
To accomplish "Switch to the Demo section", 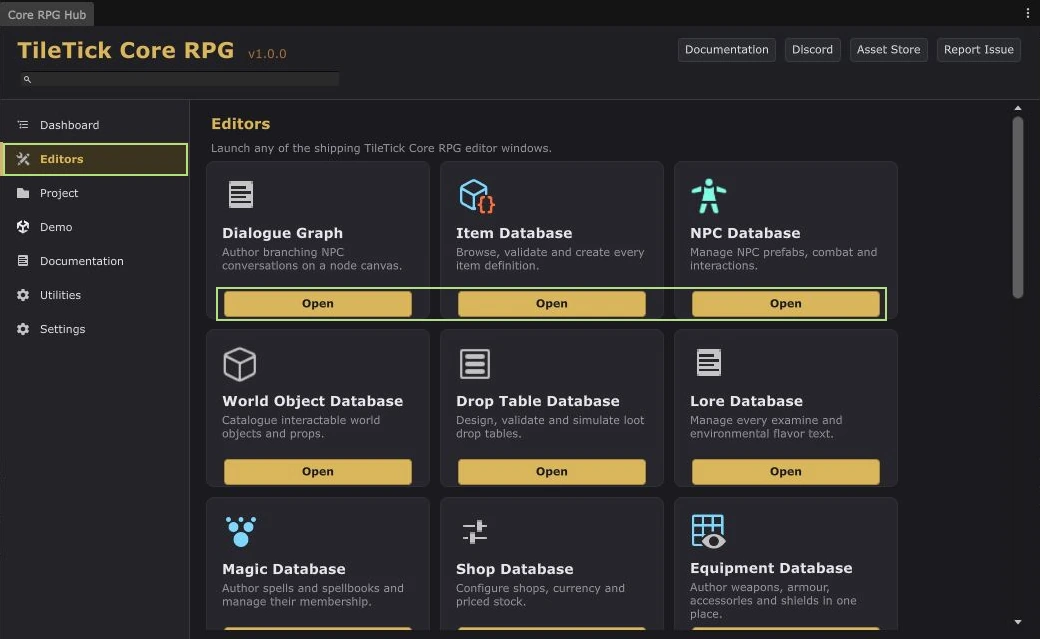I will 94,227.
